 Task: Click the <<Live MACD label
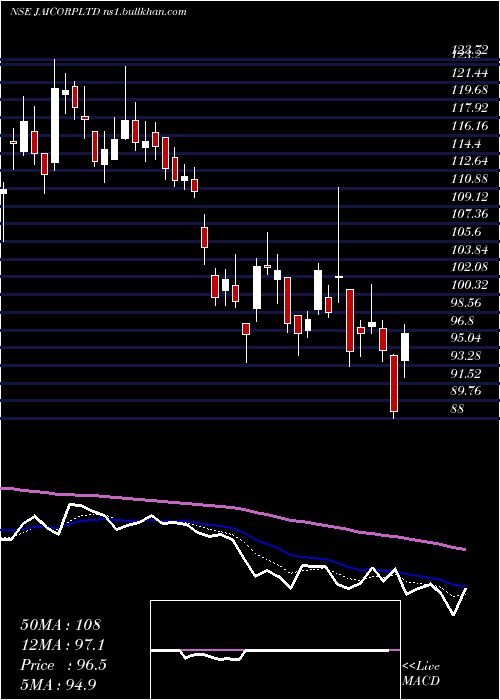click(421, 674)
